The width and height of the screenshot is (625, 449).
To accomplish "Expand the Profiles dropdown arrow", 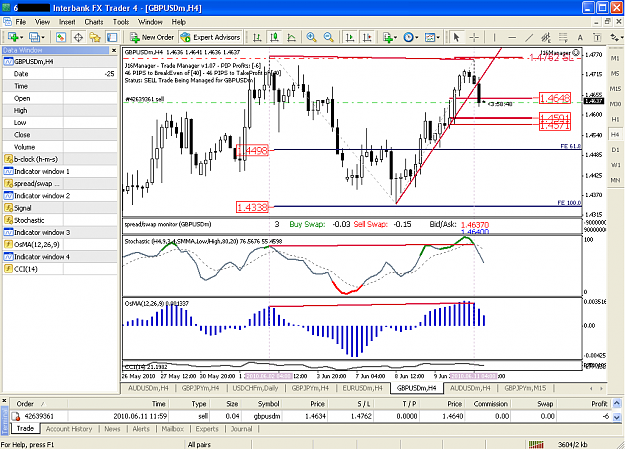I will click(43, 37).
